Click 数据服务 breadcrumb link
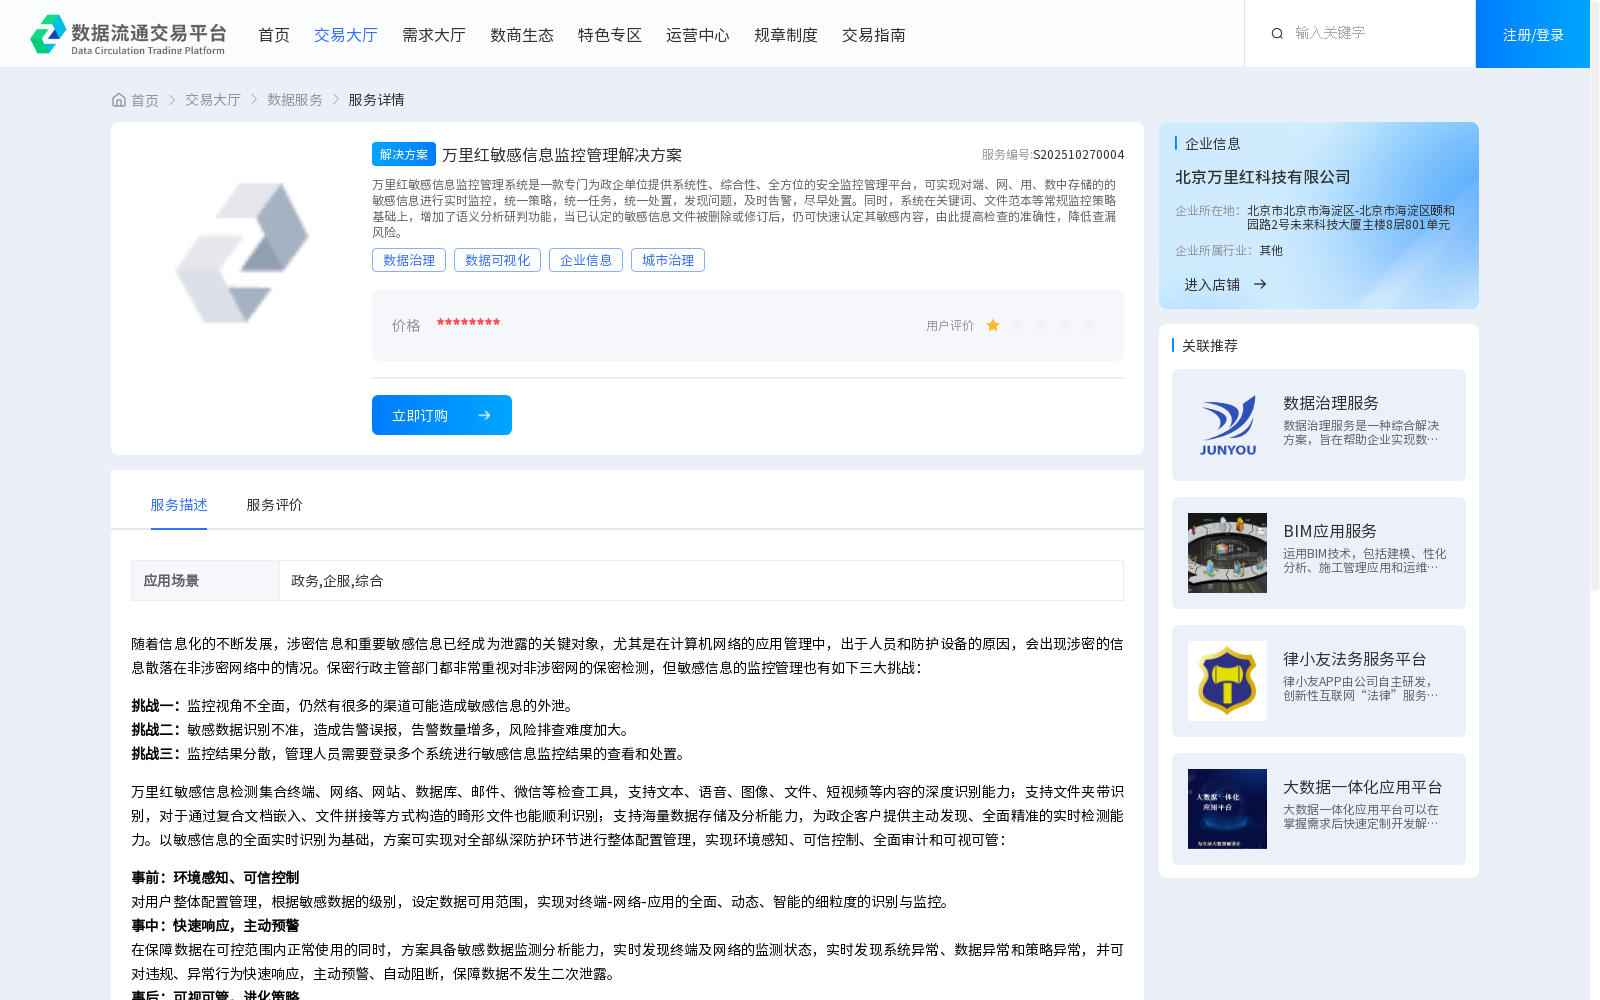1600x1000 pixels. (x=295, y=100)
